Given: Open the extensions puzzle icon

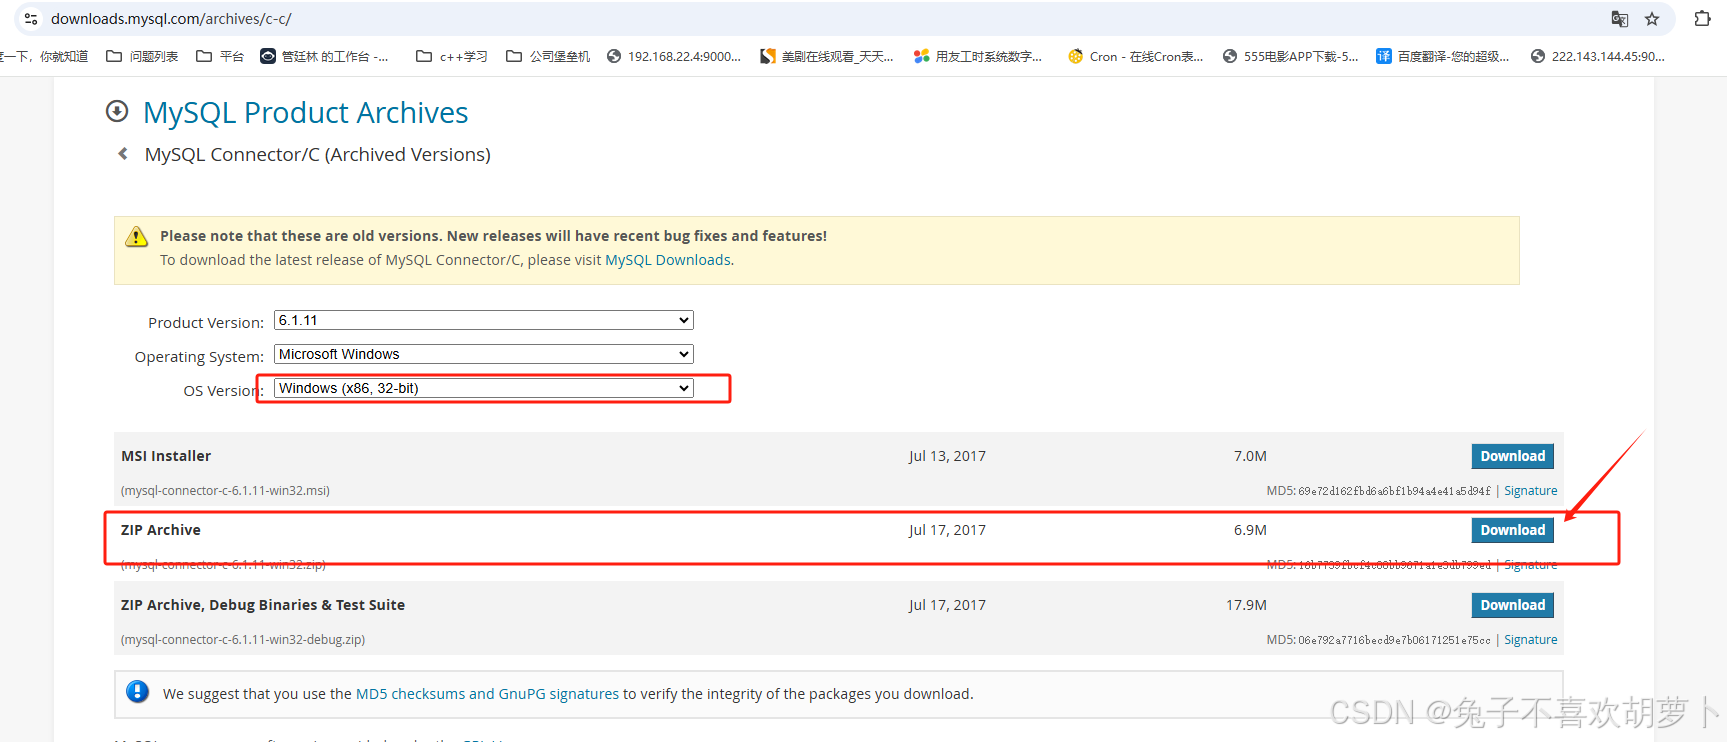Looking at the screenshot, I should point(1702,19).
